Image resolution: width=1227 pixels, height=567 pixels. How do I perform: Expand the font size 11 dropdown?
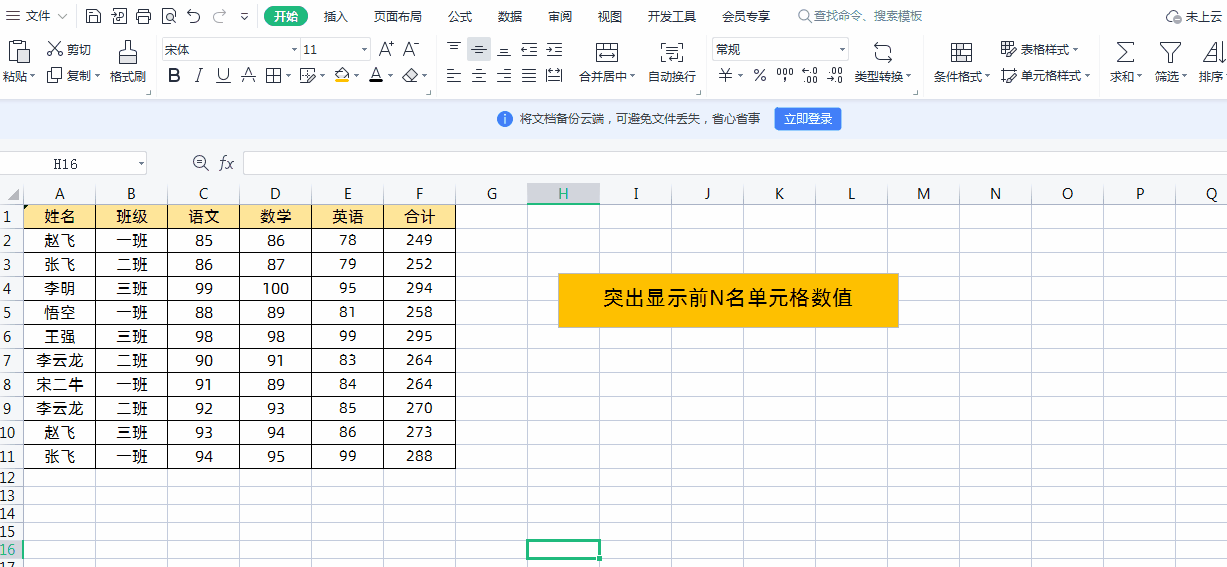pyautogui.click(x=363, y=49)
